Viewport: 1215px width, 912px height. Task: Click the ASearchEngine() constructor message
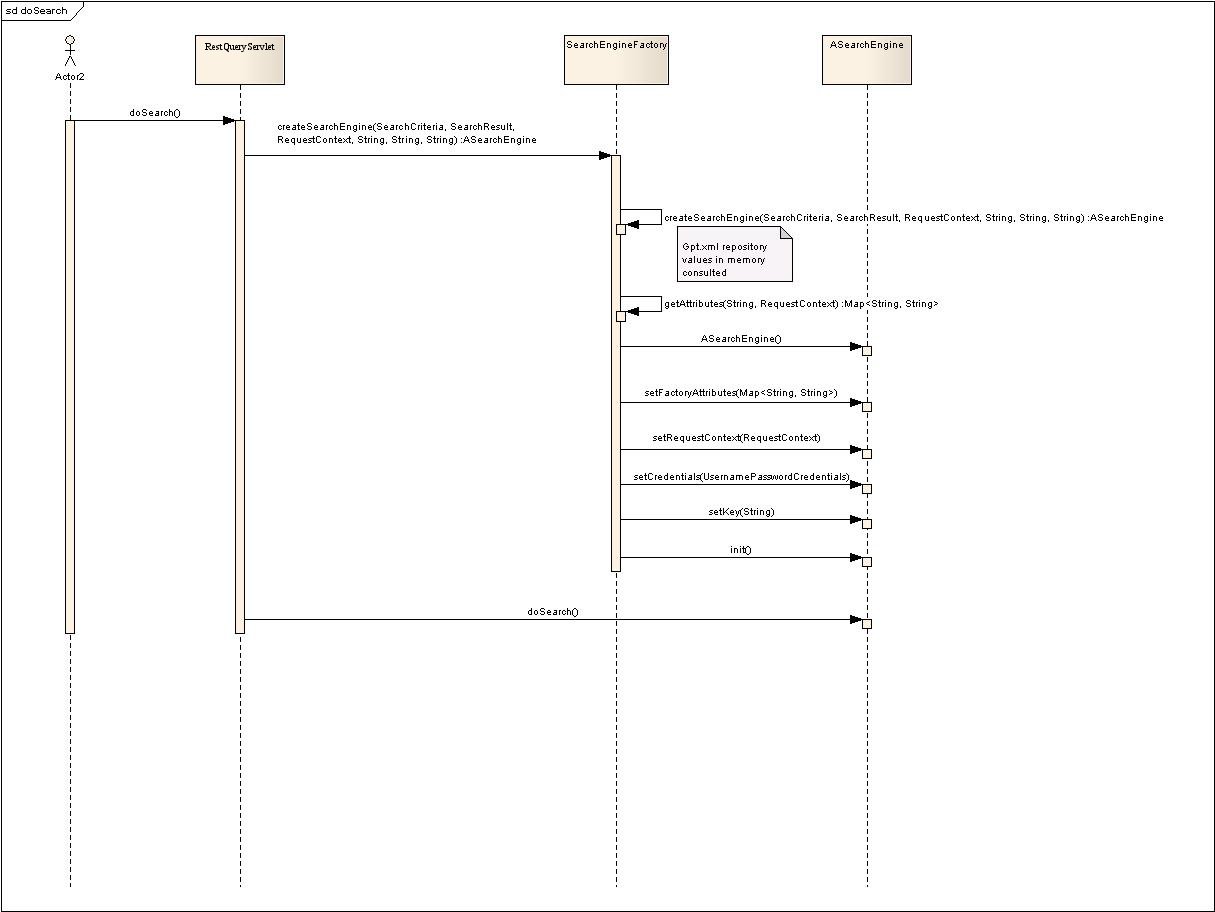741,339
